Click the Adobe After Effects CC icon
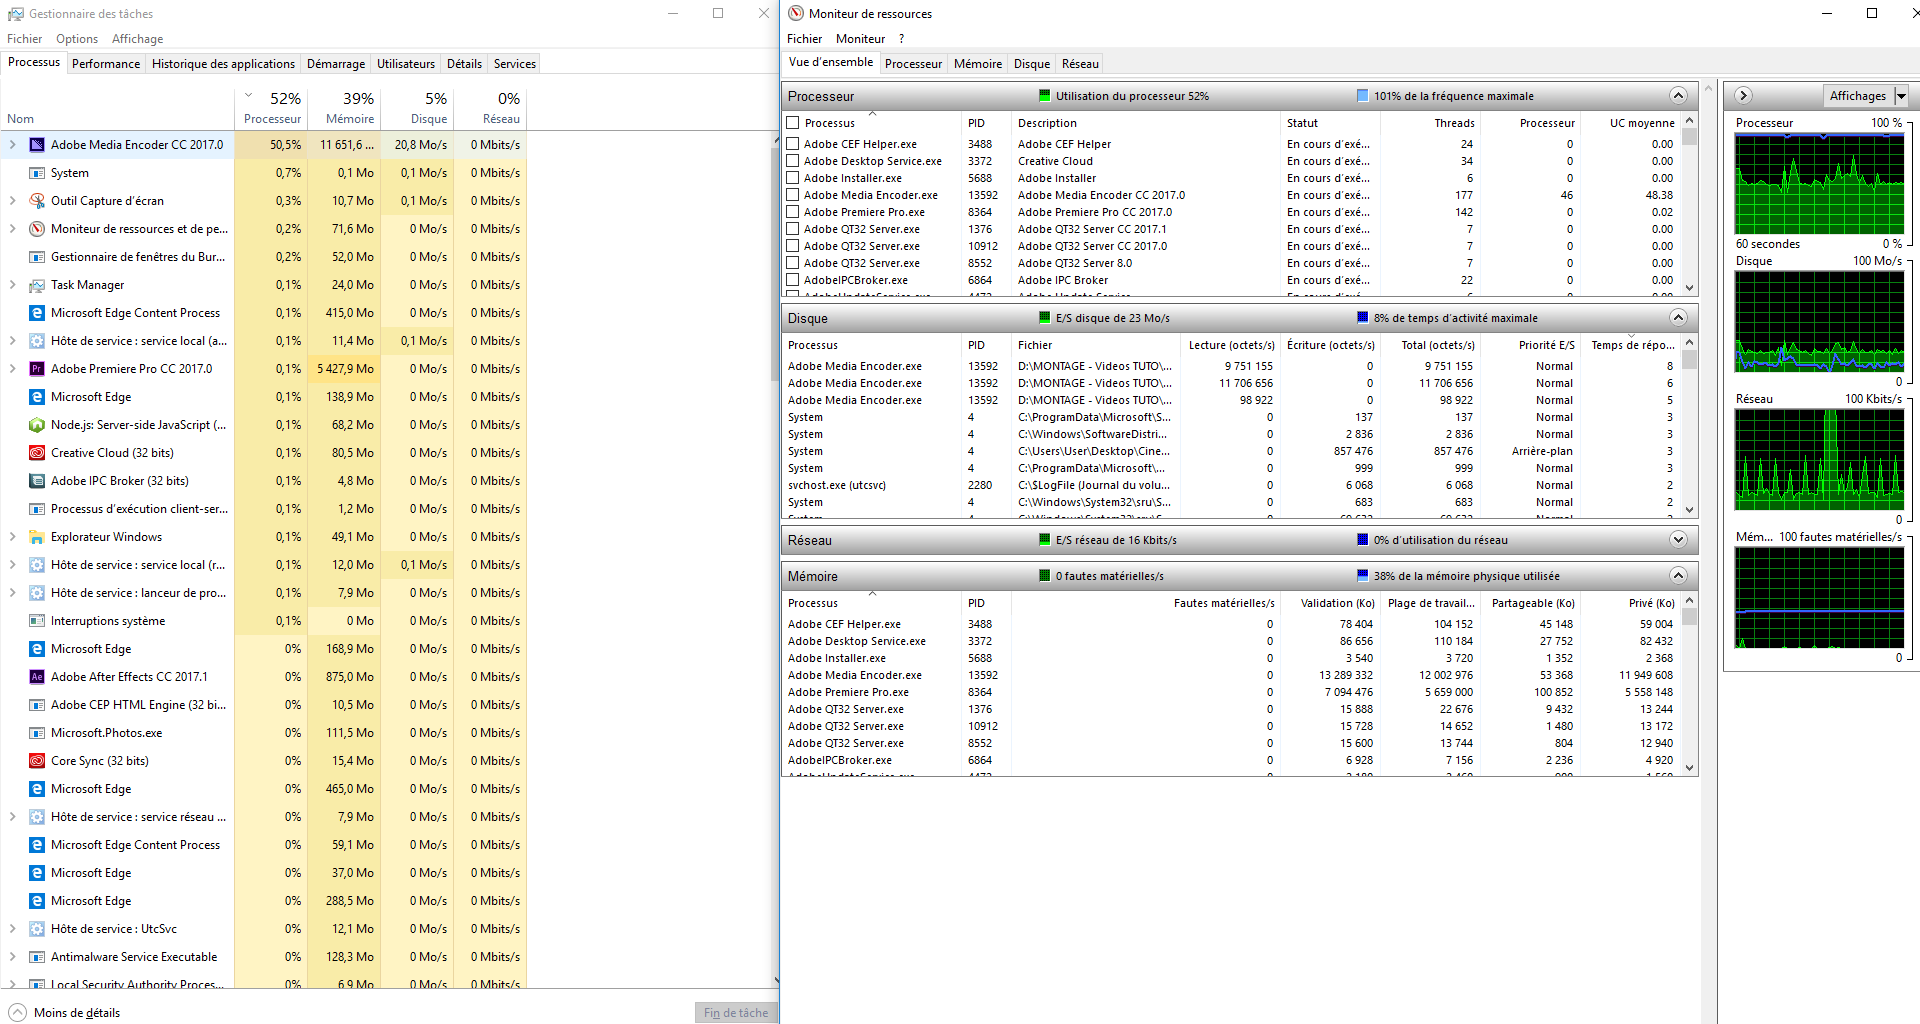Viewport: 1920px width, 1024px height. (37, 677)
